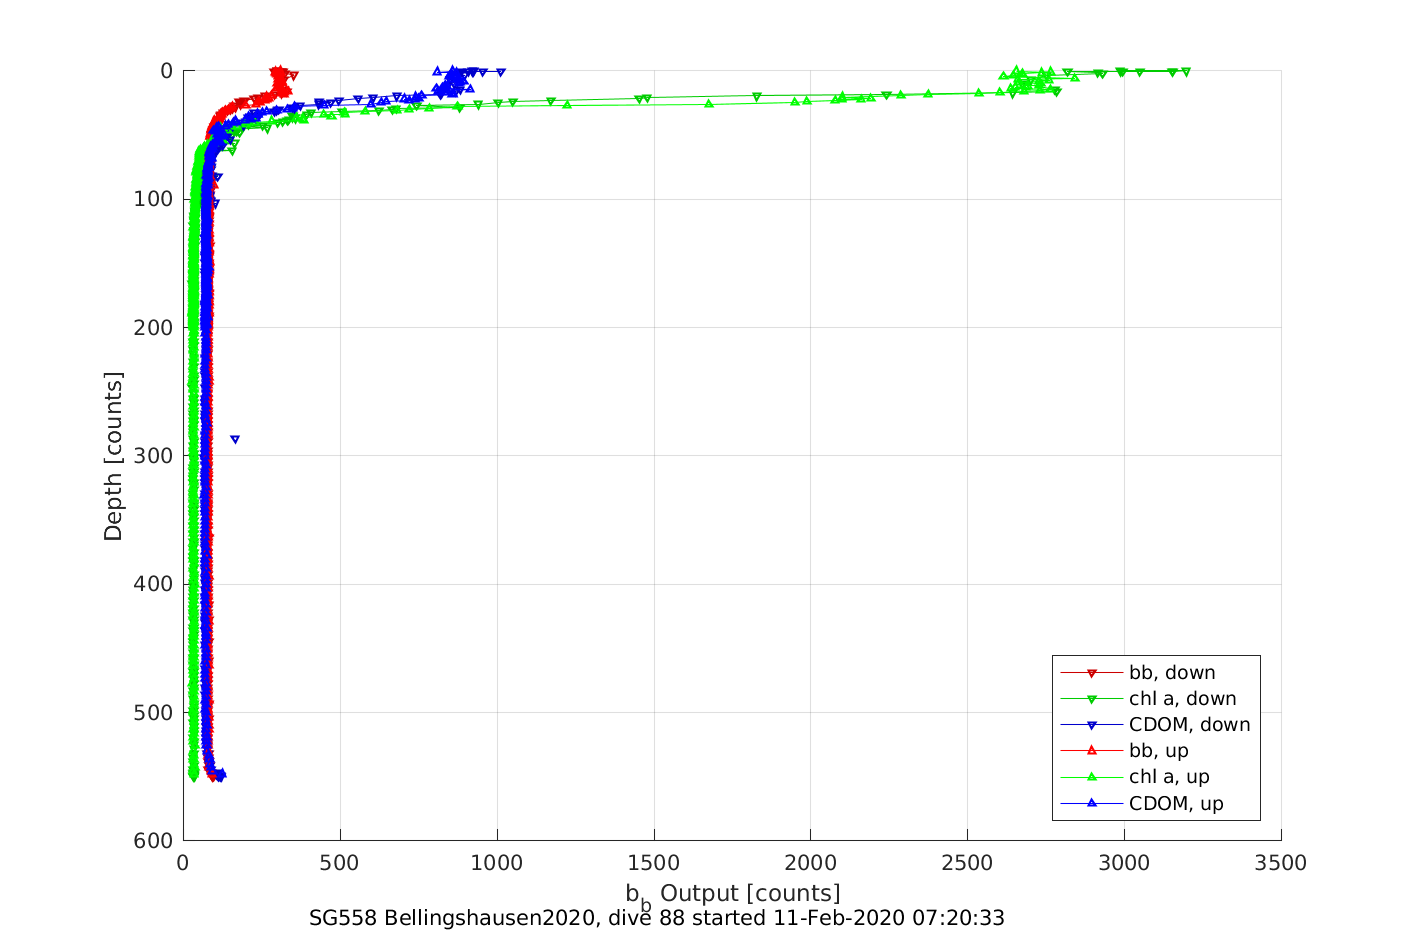Click the "Depth [counts]" y-axis label

(x=113, y=456)
